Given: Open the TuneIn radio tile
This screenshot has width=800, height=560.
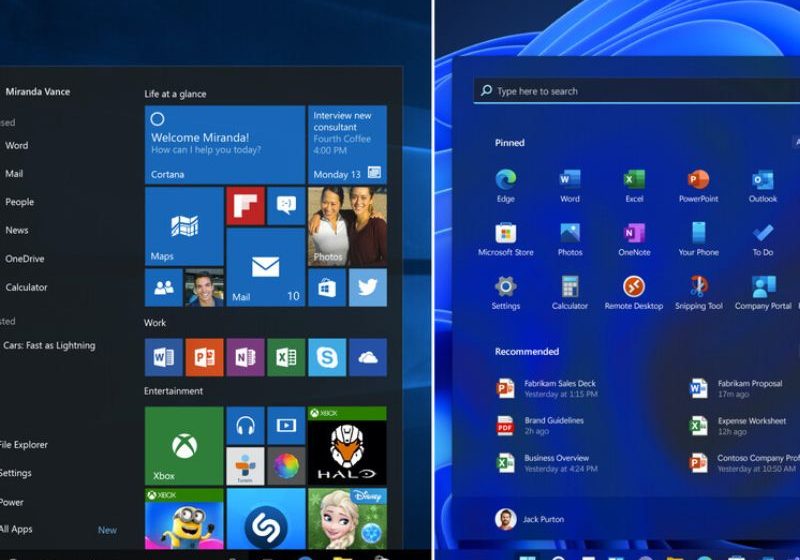Looking at the screenshot, I should (x=245, y=466).
